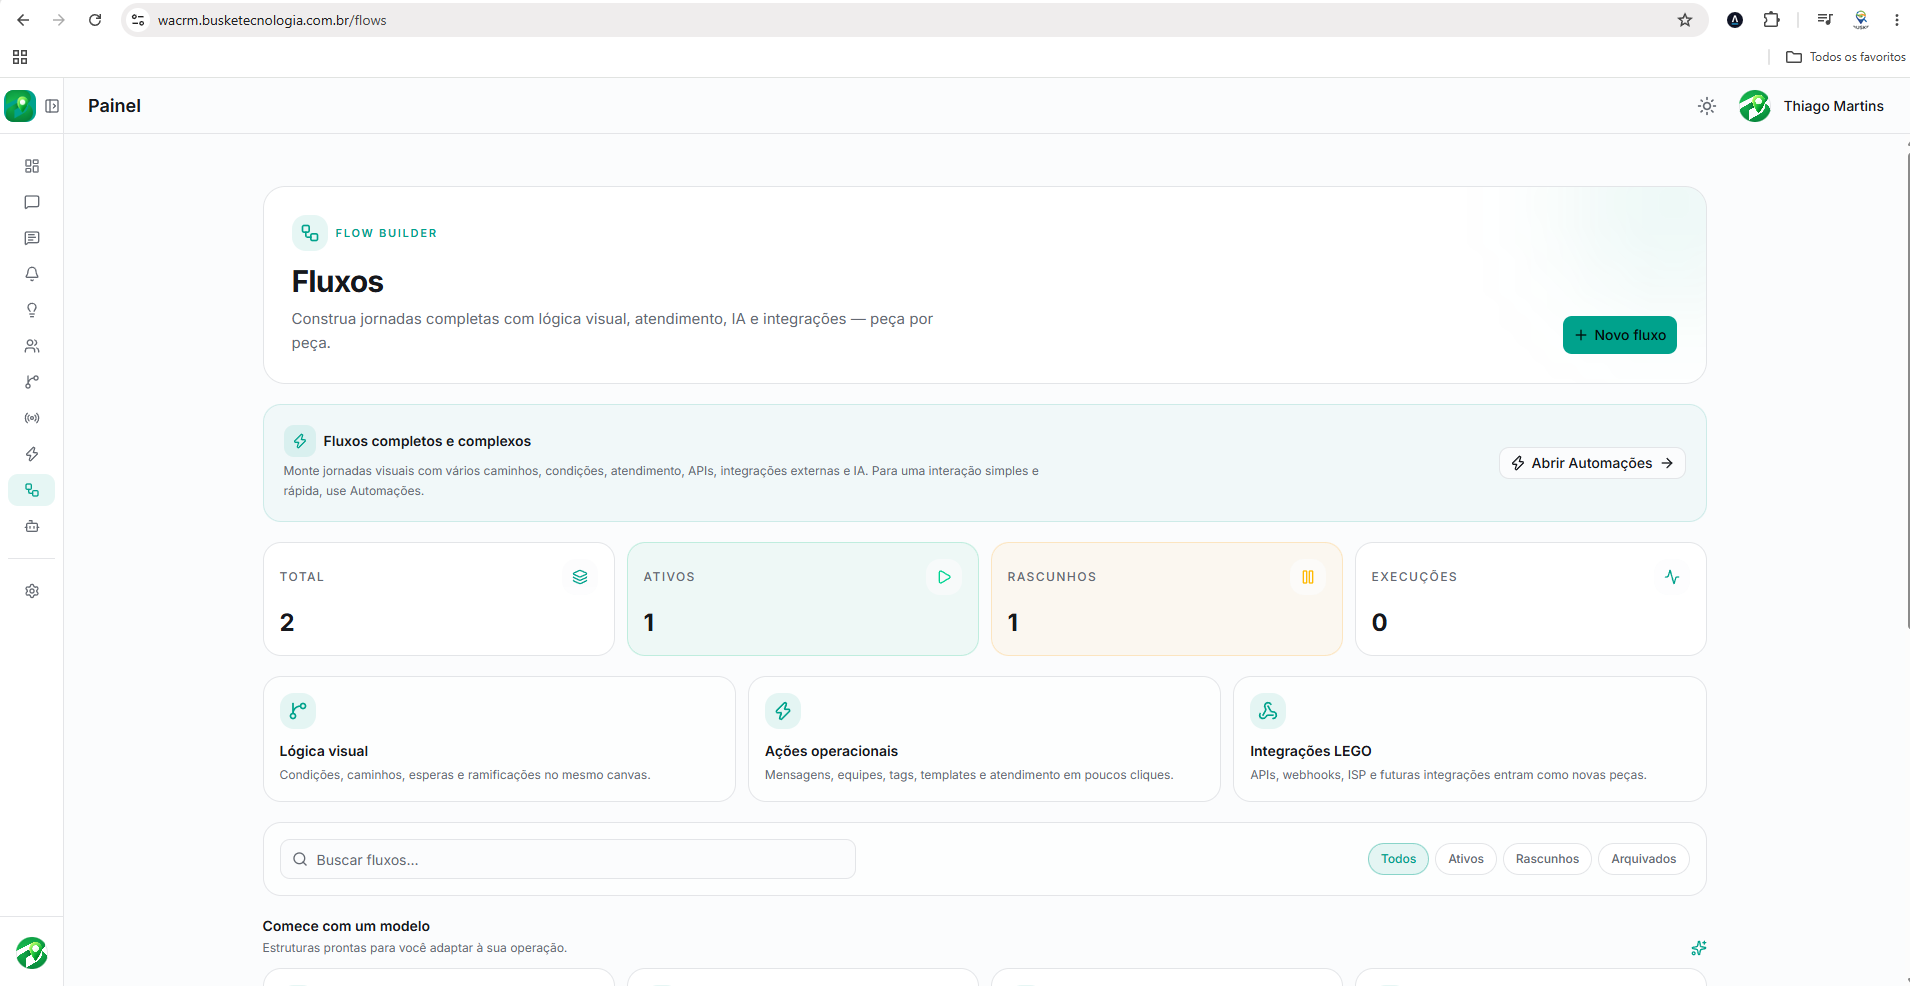This screenshot has width=1910, height=986.
Task: Open the broadcast radio icon in sidebar
Action: [x=32, y=418]
